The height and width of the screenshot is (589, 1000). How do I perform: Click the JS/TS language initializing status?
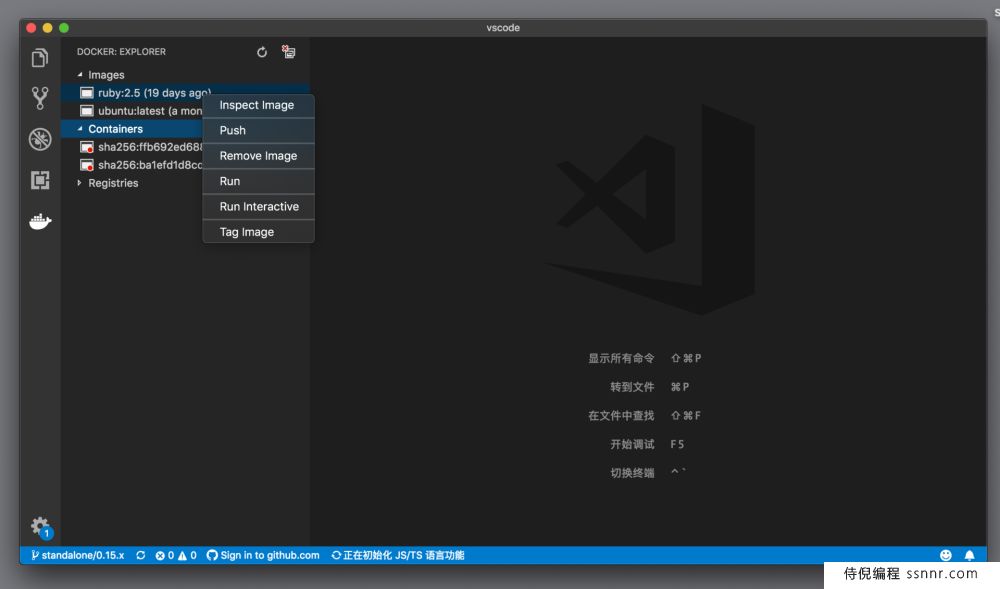pos(398,555)
